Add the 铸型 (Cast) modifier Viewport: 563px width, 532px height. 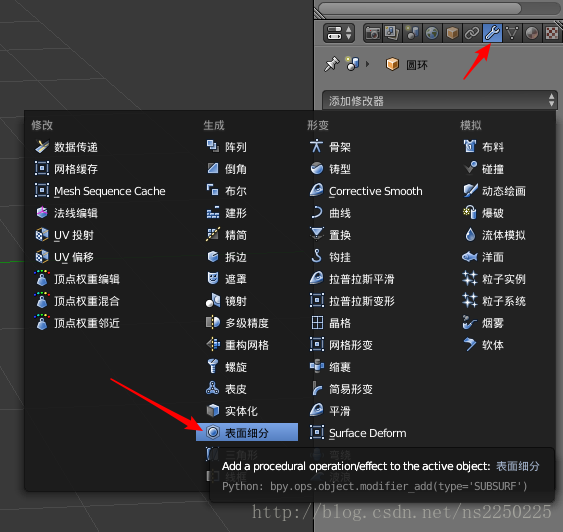click(x=330, y=169)
